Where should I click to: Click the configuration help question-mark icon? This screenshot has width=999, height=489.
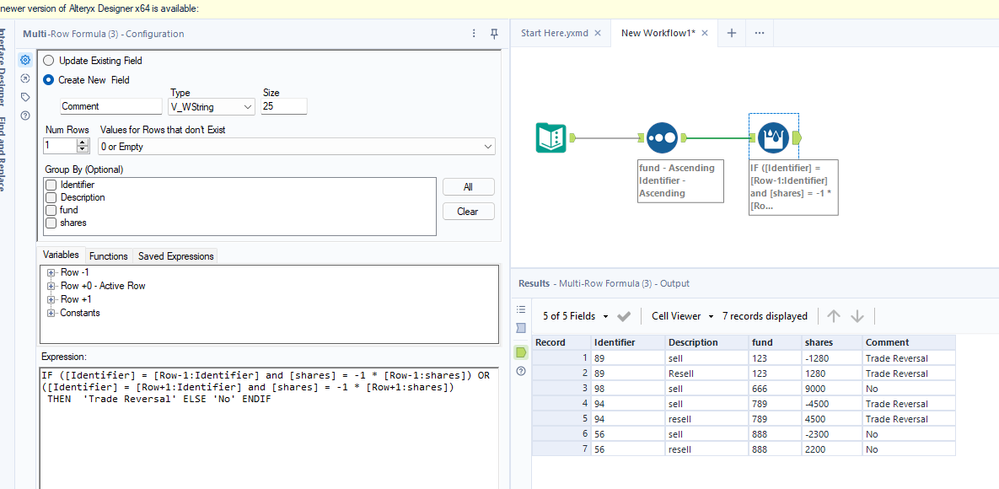click(25, 115)
